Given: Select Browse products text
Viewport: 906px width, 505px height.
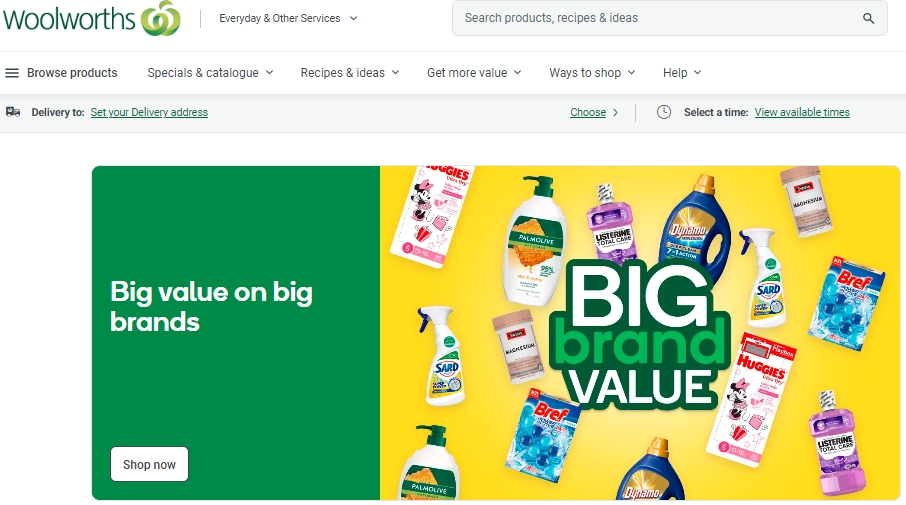Looking at the screenshot, I should (x=72, y=73).
